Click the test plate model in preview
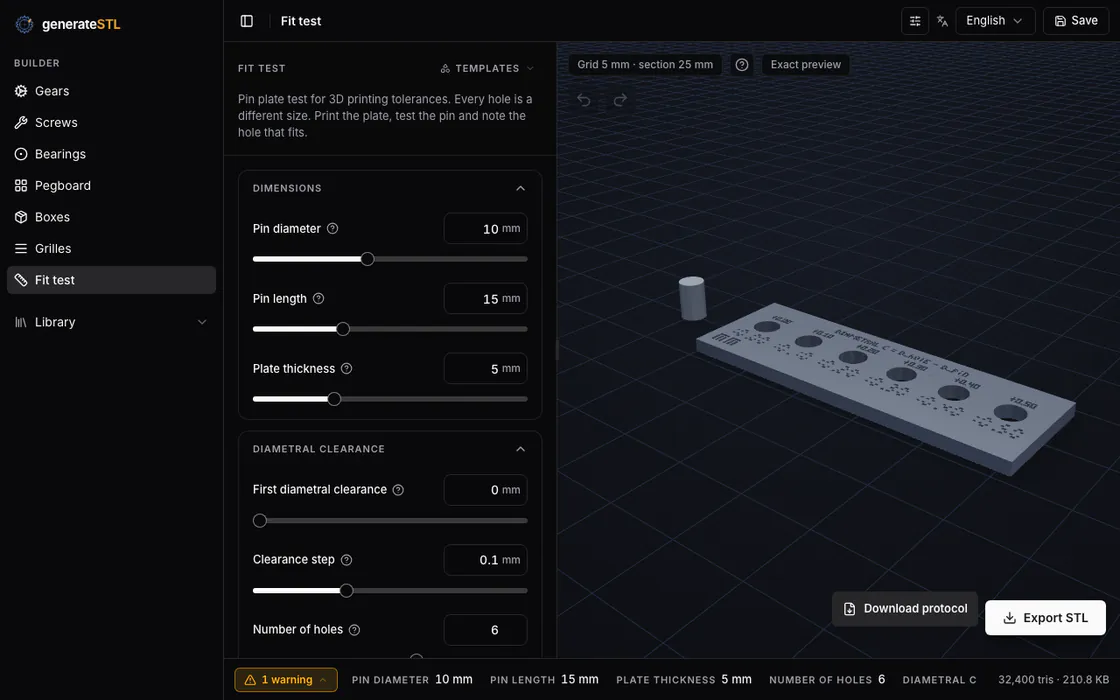The image size is (1120, 700). [886, 389]
